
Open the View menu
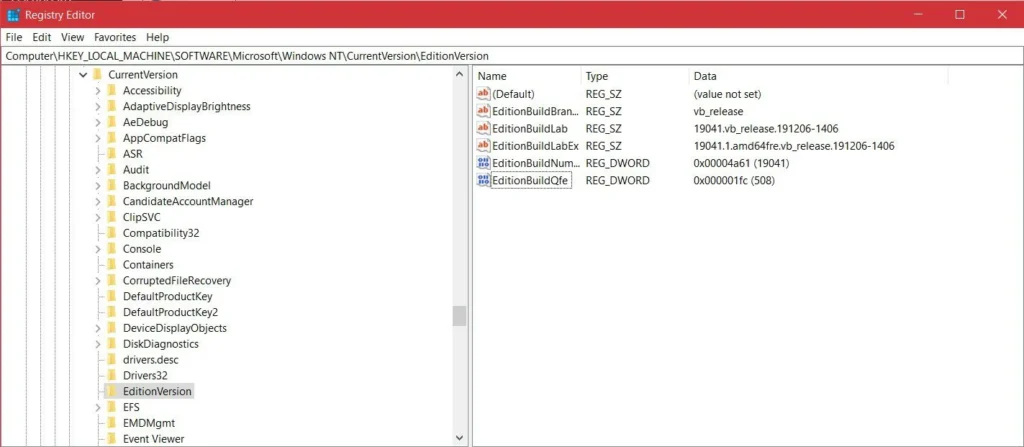(x=72, y=37)
